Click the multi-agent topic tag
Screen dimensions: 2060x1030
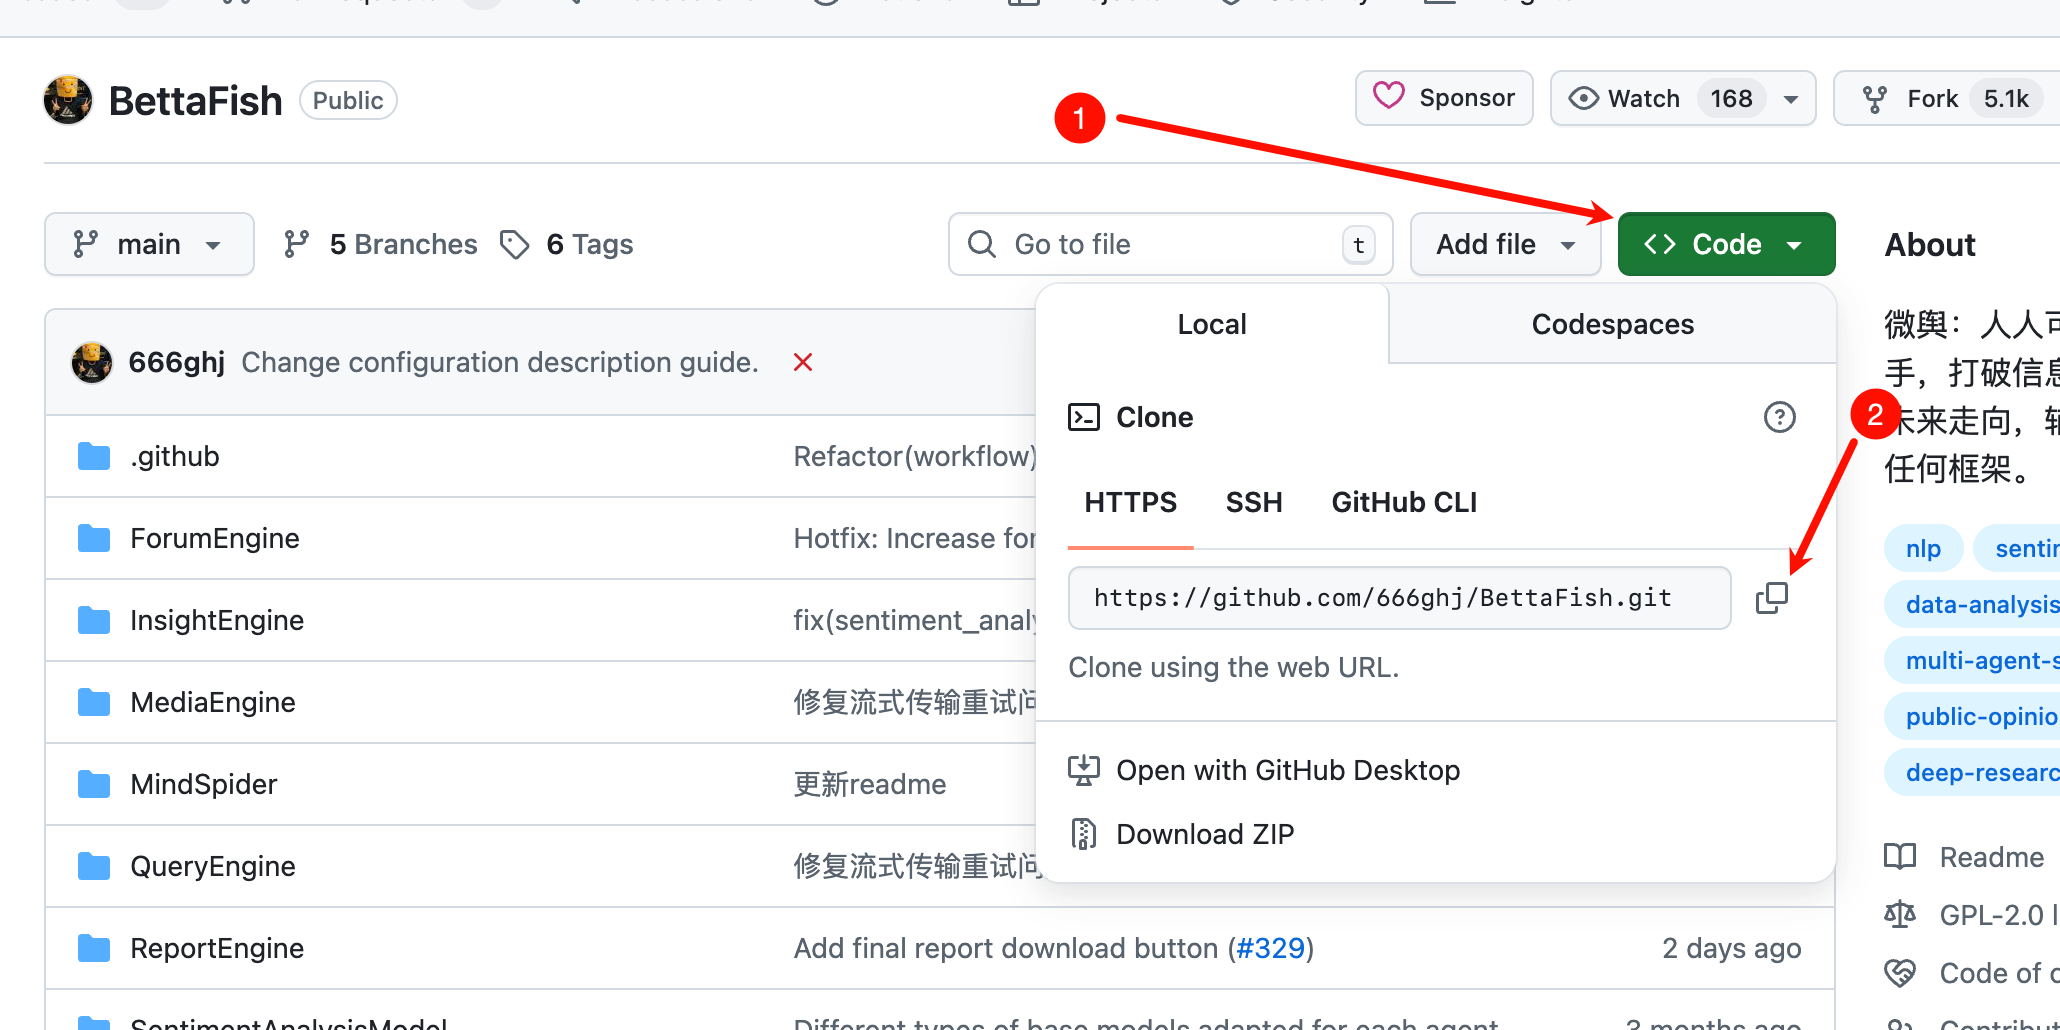[x=1973, y=660]
